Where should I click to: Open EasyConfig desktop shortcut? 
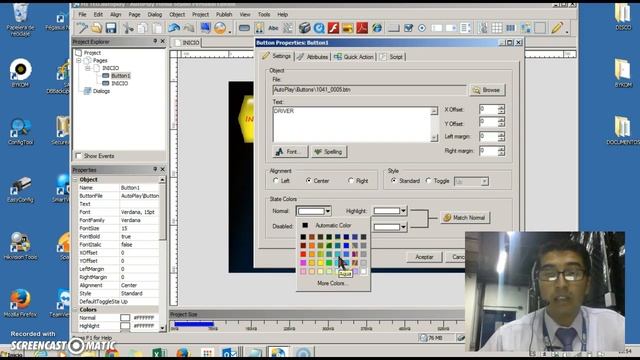pos(20,189)
